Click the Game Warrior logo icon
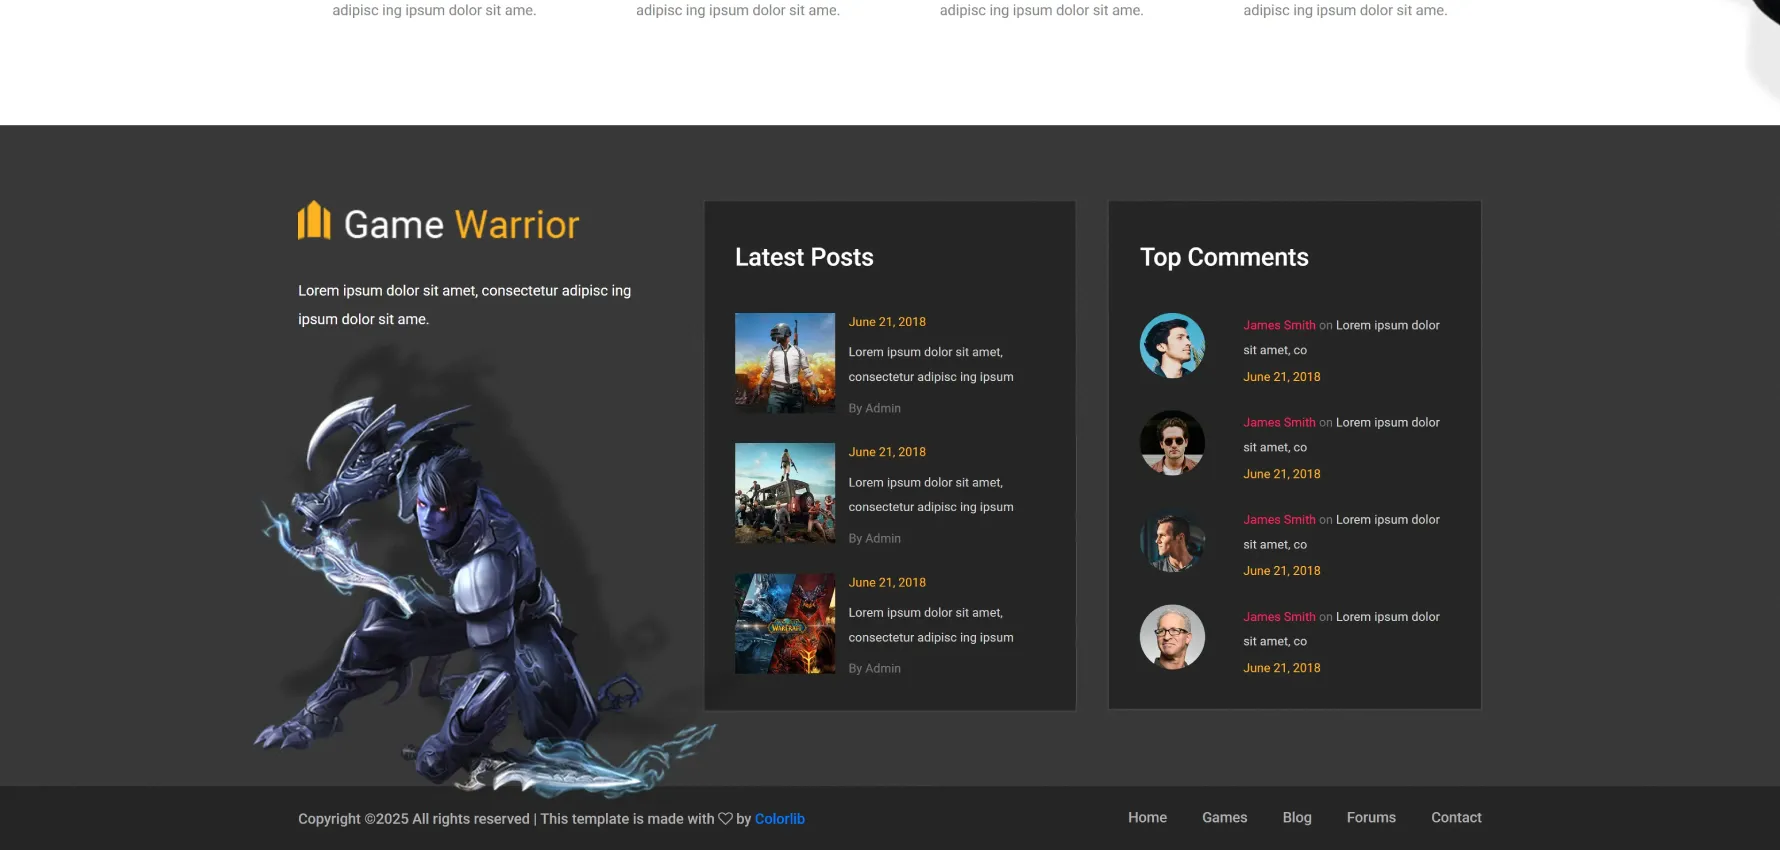This screenshot has height=850, width=1780. coord(314,220)
